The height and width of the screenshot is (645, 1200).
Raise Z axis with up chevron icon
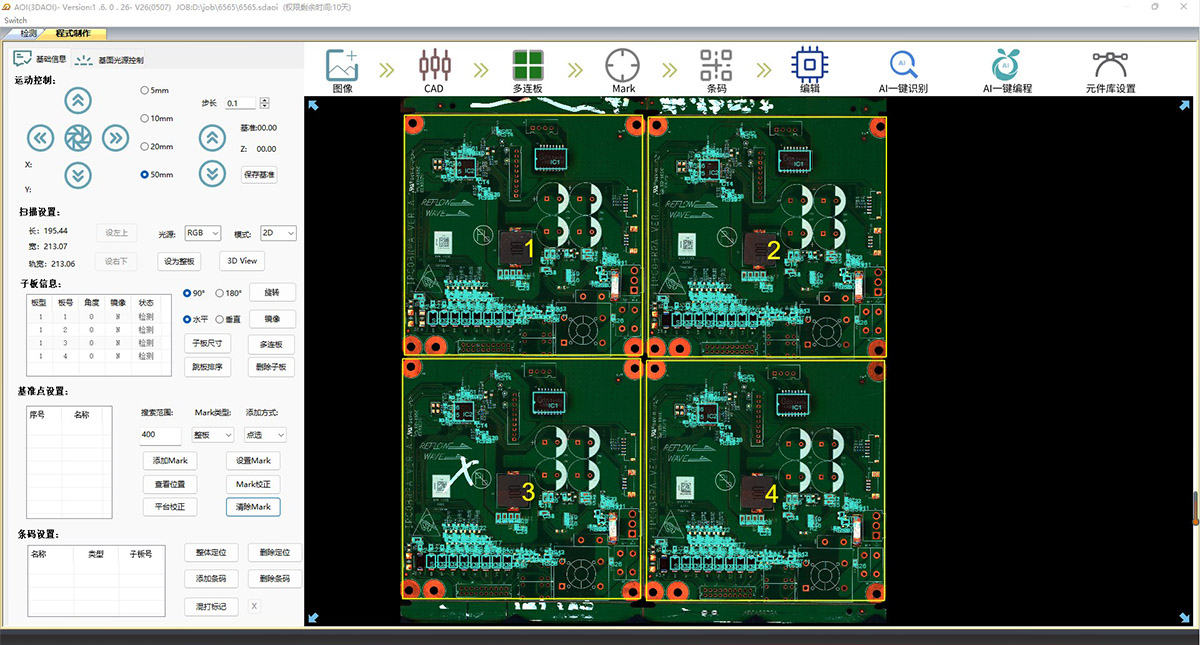click(211, 138)
